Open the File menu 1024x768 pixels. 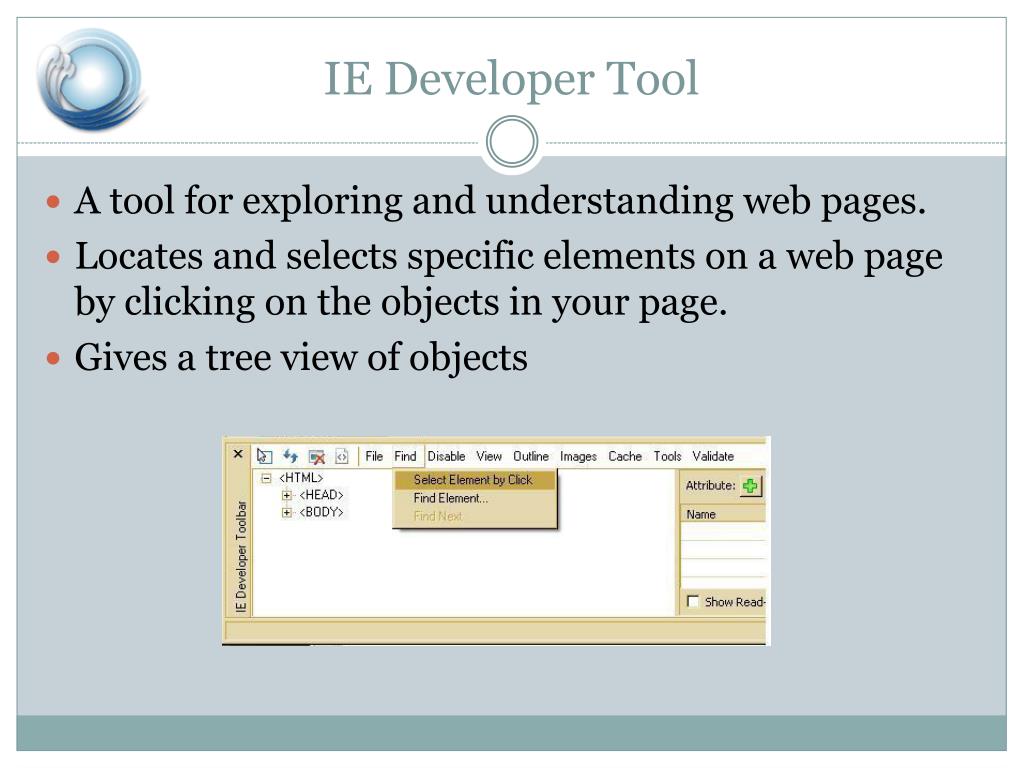pos(374,456)
